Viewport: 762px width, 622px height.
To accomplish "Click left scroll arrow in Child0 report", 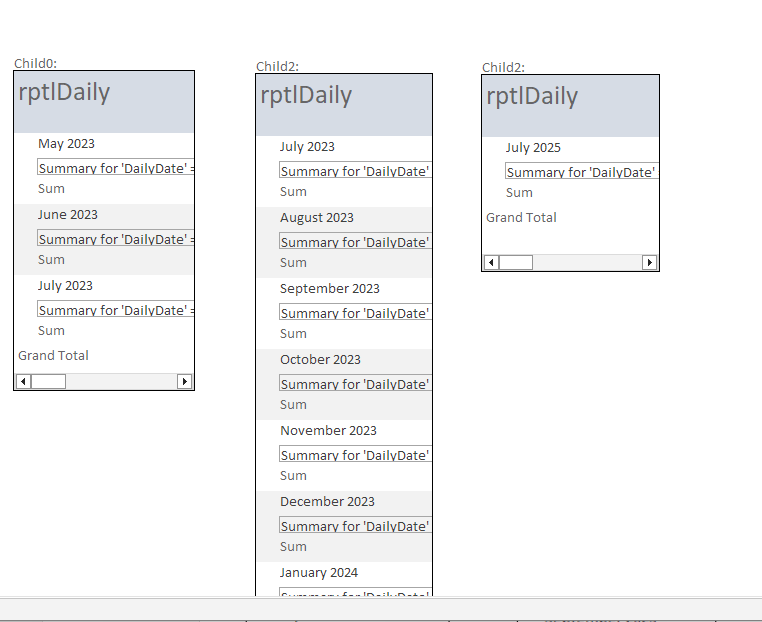I will click(22, 381).
